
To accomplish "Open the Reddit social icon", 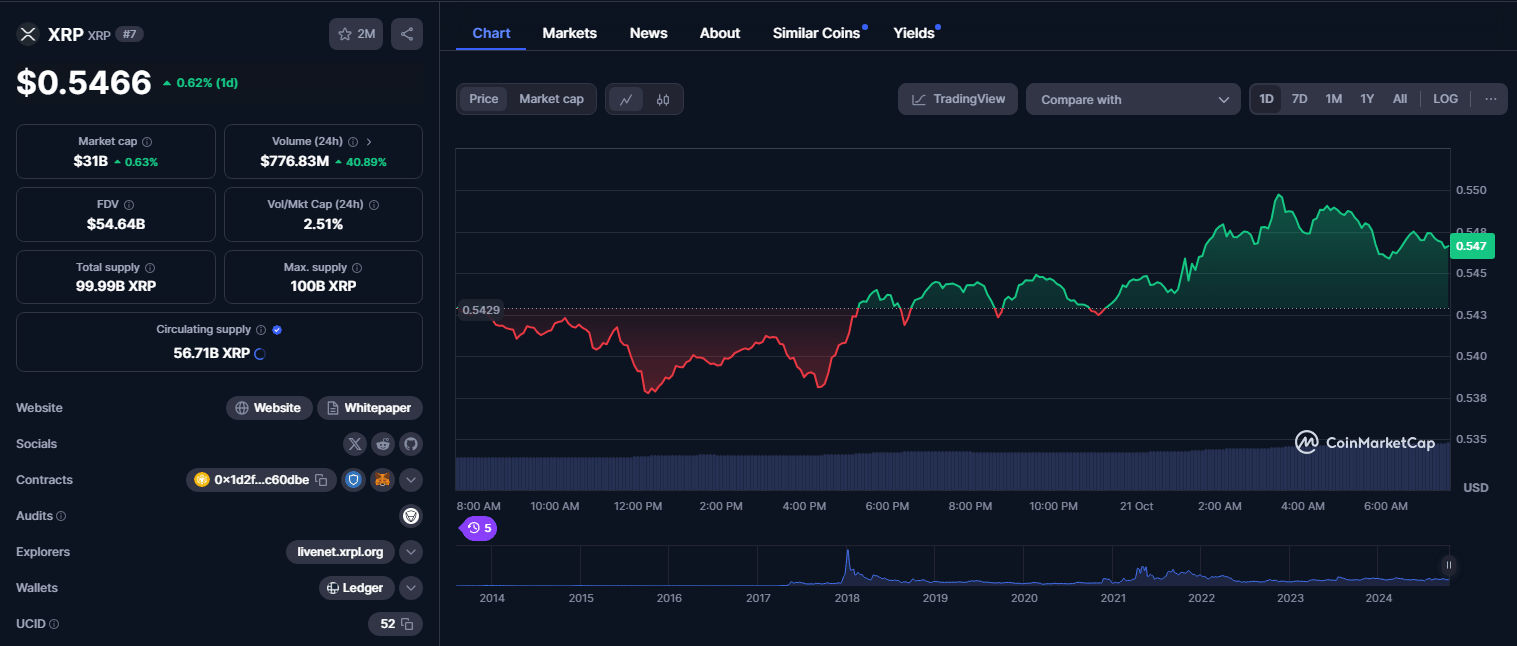I will click(x=383, y=444).
